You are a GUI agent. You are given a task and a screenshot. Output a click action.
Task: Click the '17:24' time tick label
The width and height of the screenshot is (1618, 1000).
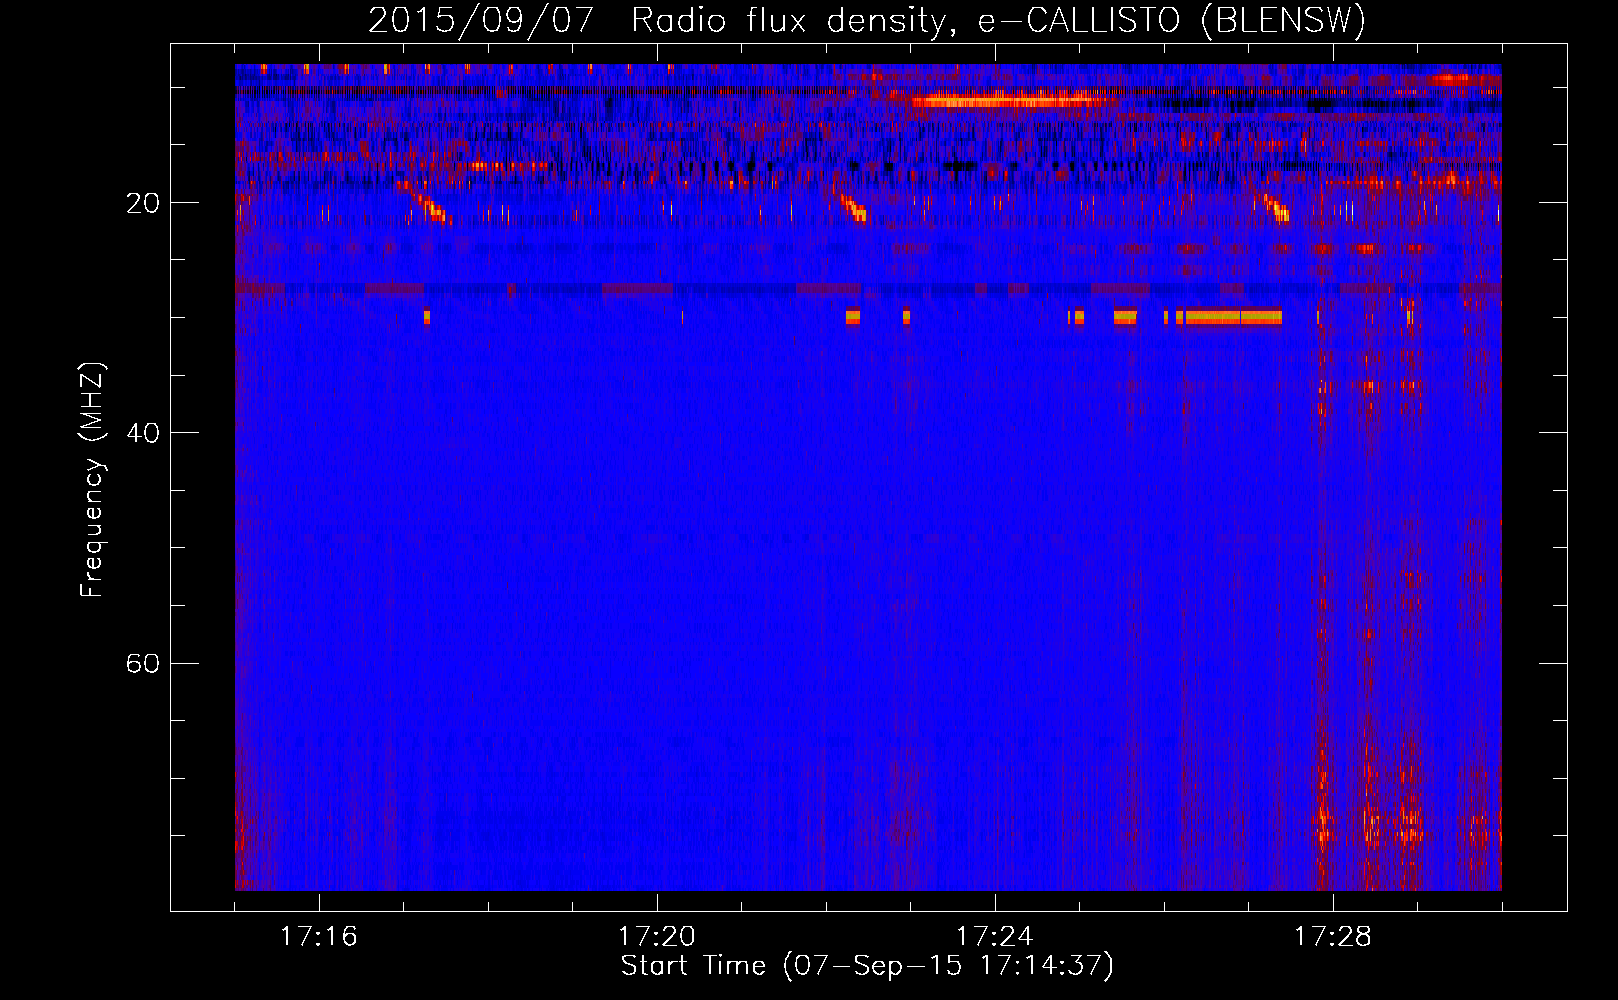pos(995,936)
